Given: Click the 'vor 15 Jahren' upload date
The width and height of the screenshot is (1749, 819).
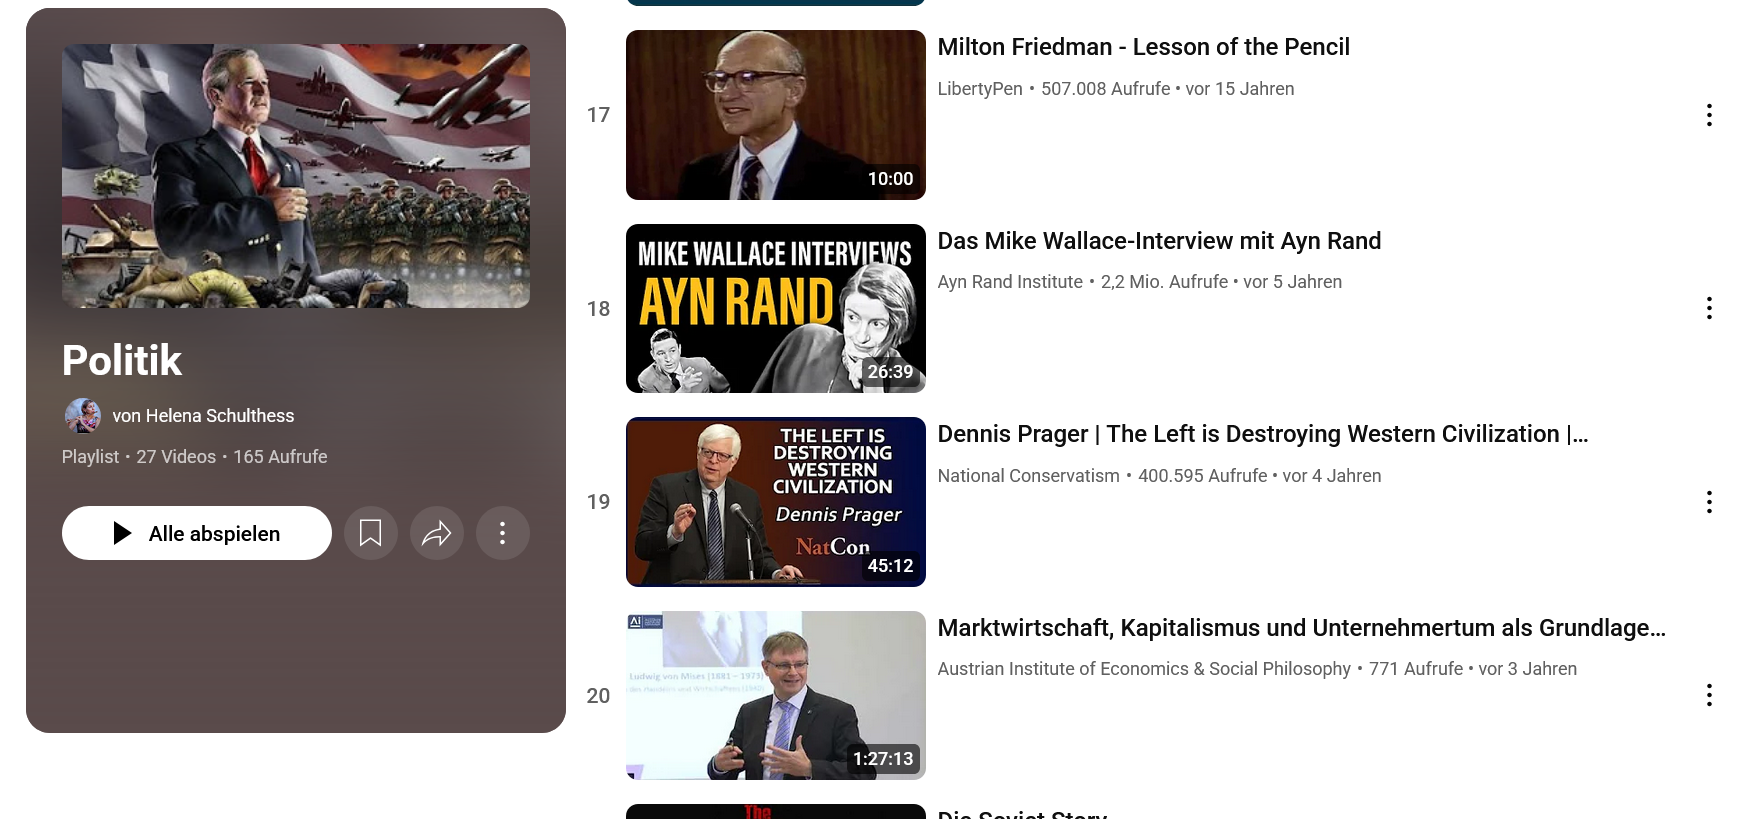Looking at the screenshot, I should [1240, 89].
